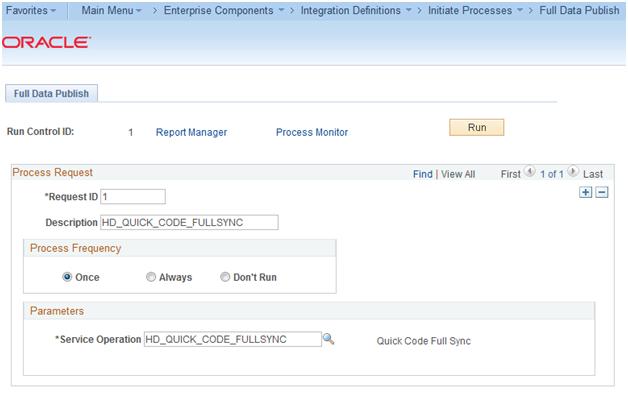Jump to First in Process Request
The image size is (628, 398).
(511, 174)
